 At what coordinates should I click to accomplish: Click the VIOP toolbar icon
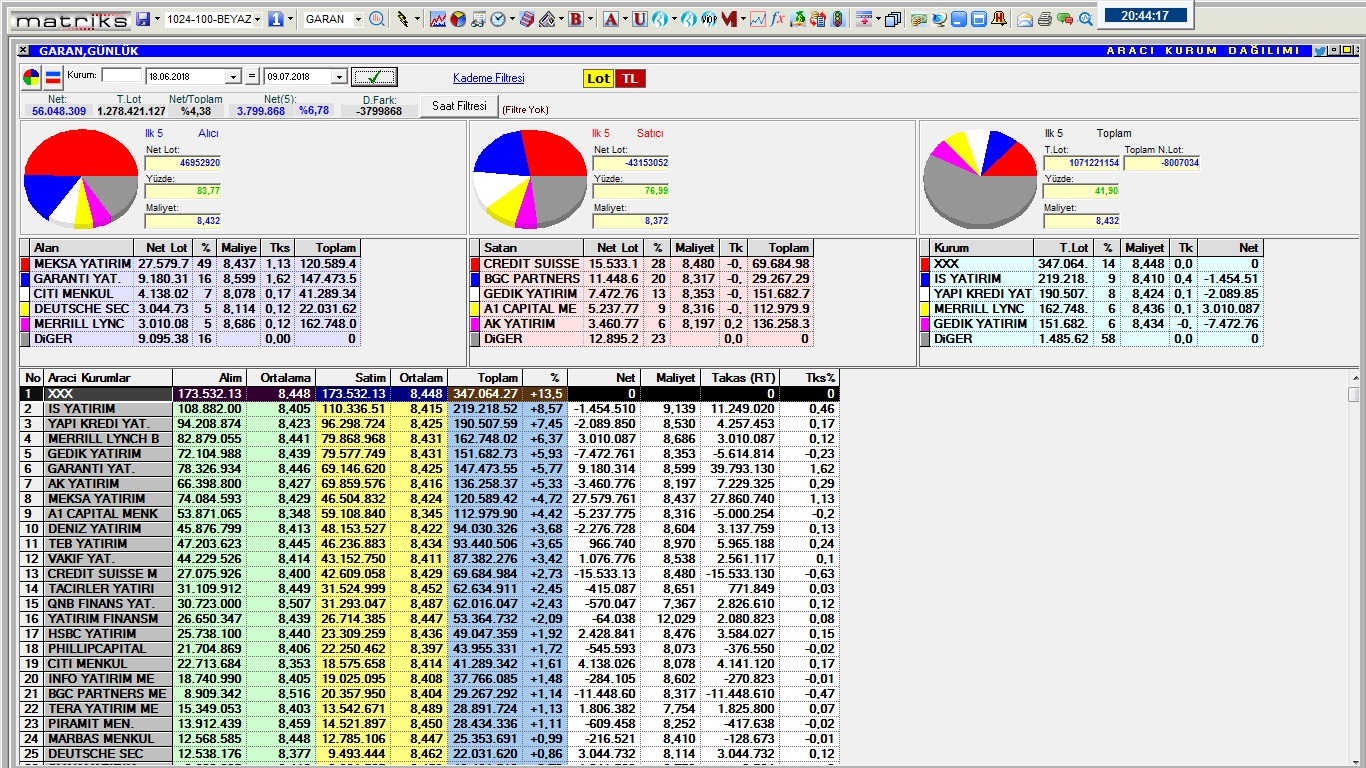point(708,19)
